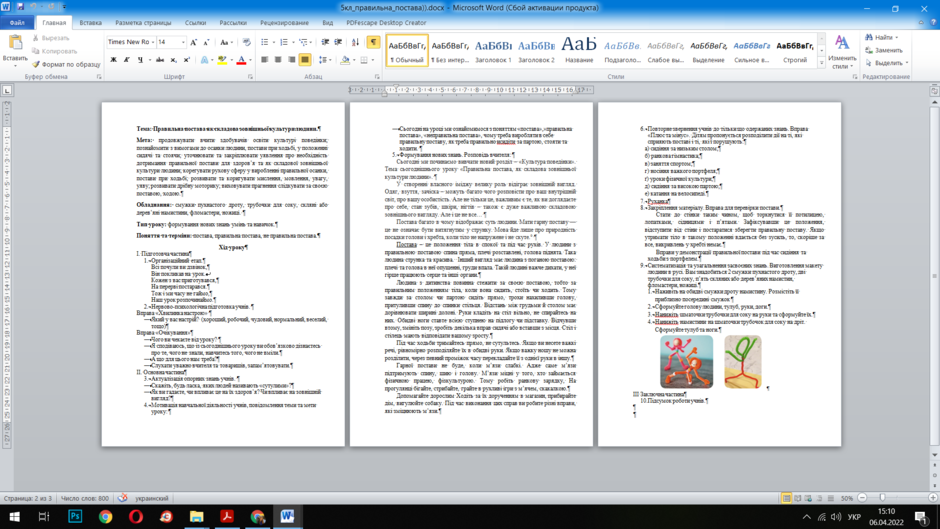Click Format Painter (Формат по образцу)
940x529 pixels.
pyautogui.click(x=66, y=64)
